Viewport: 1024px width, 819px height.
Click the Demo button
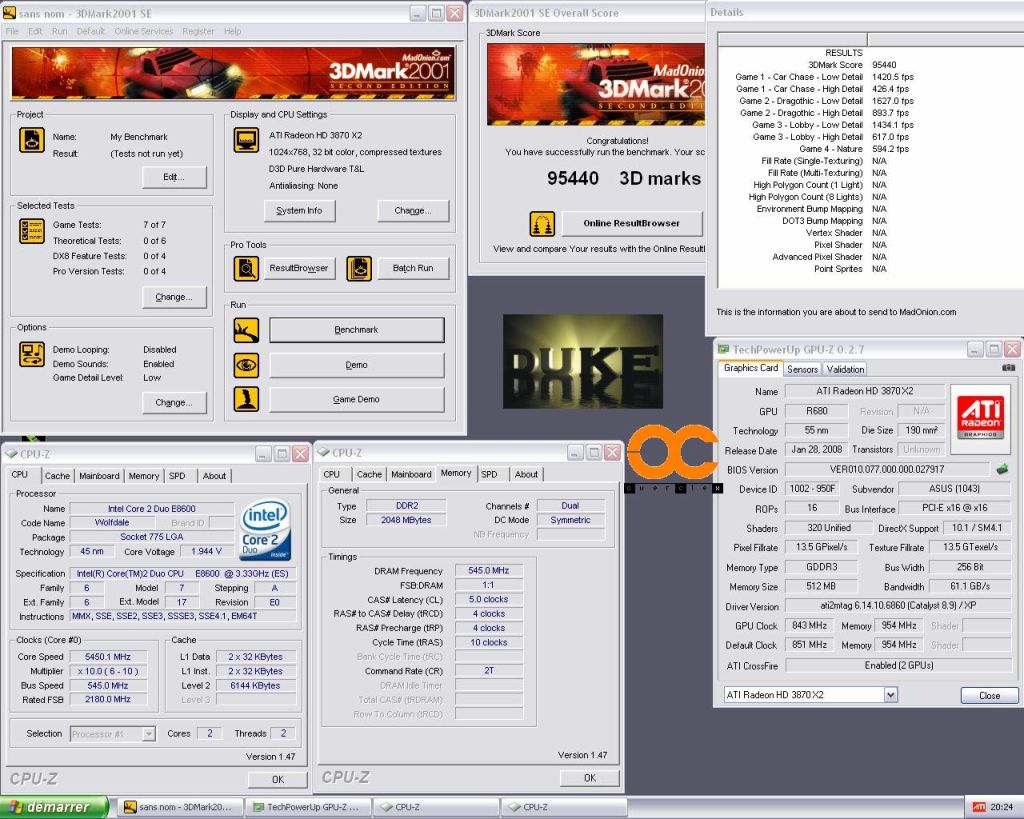tap(357, 365)
